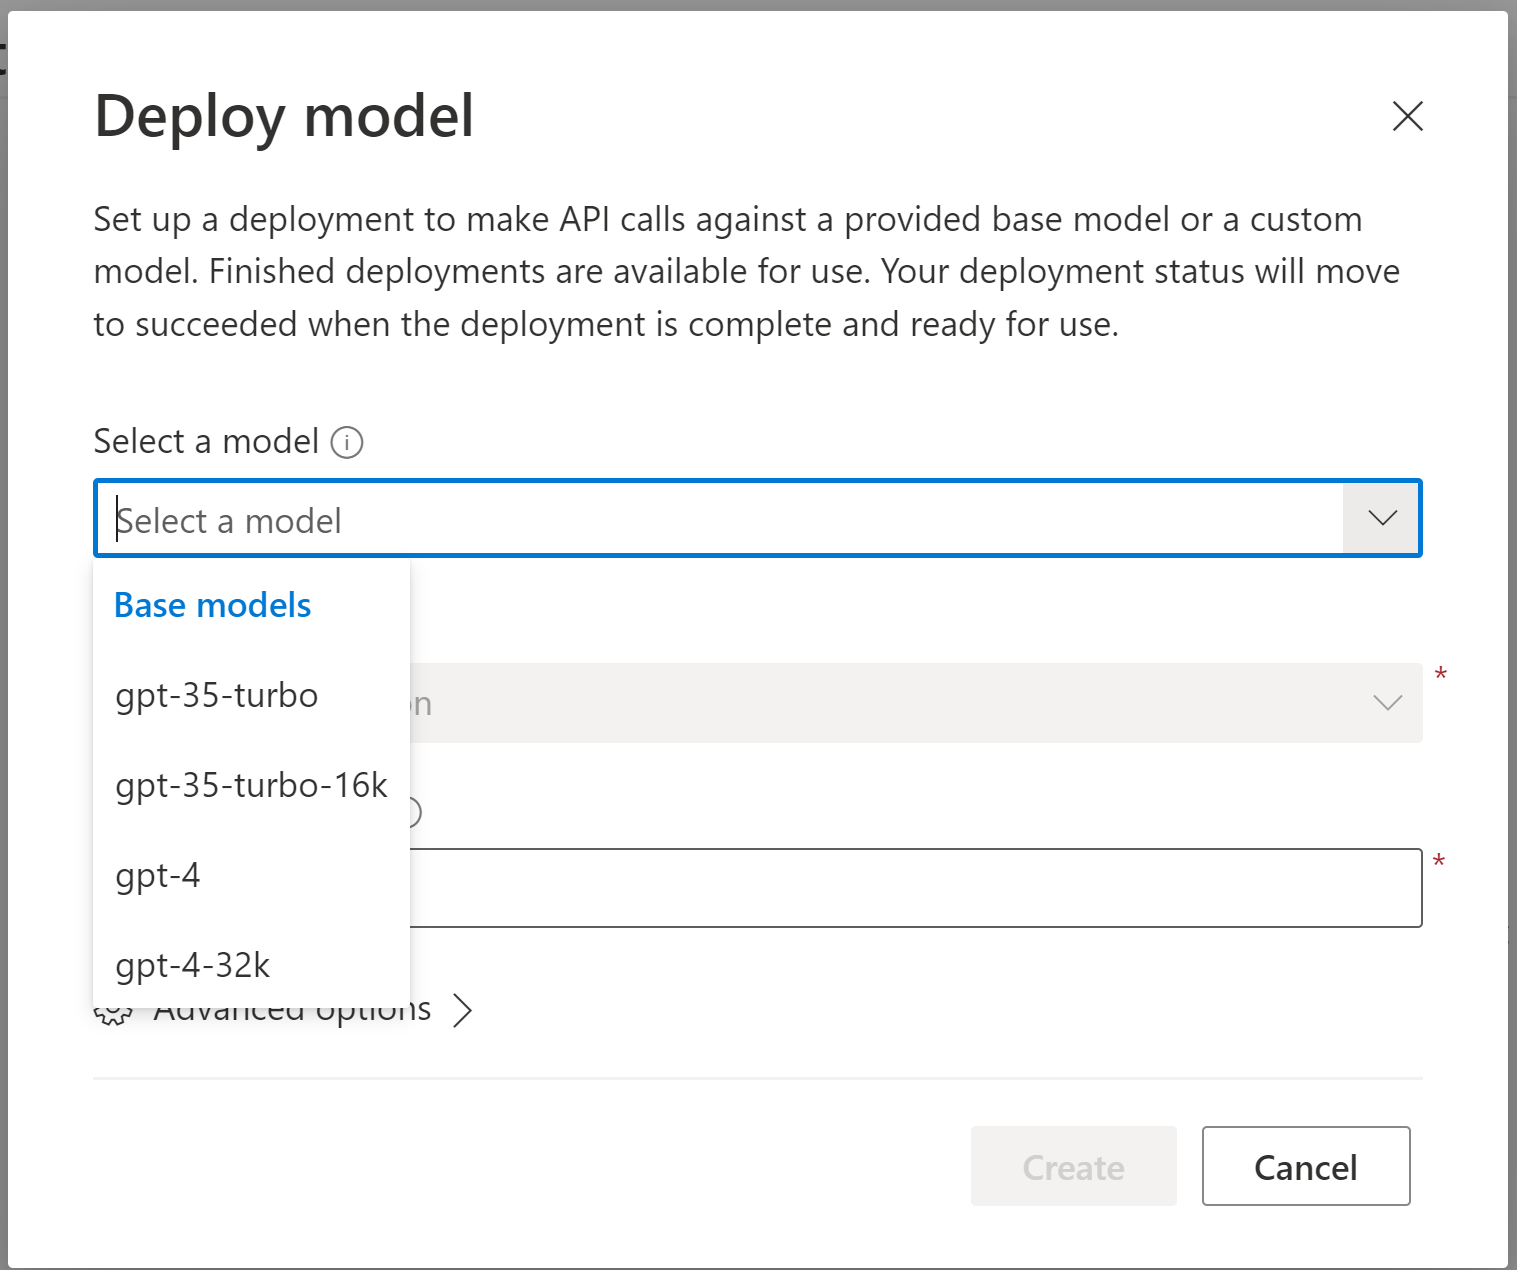Click the Create button

1073,1166
